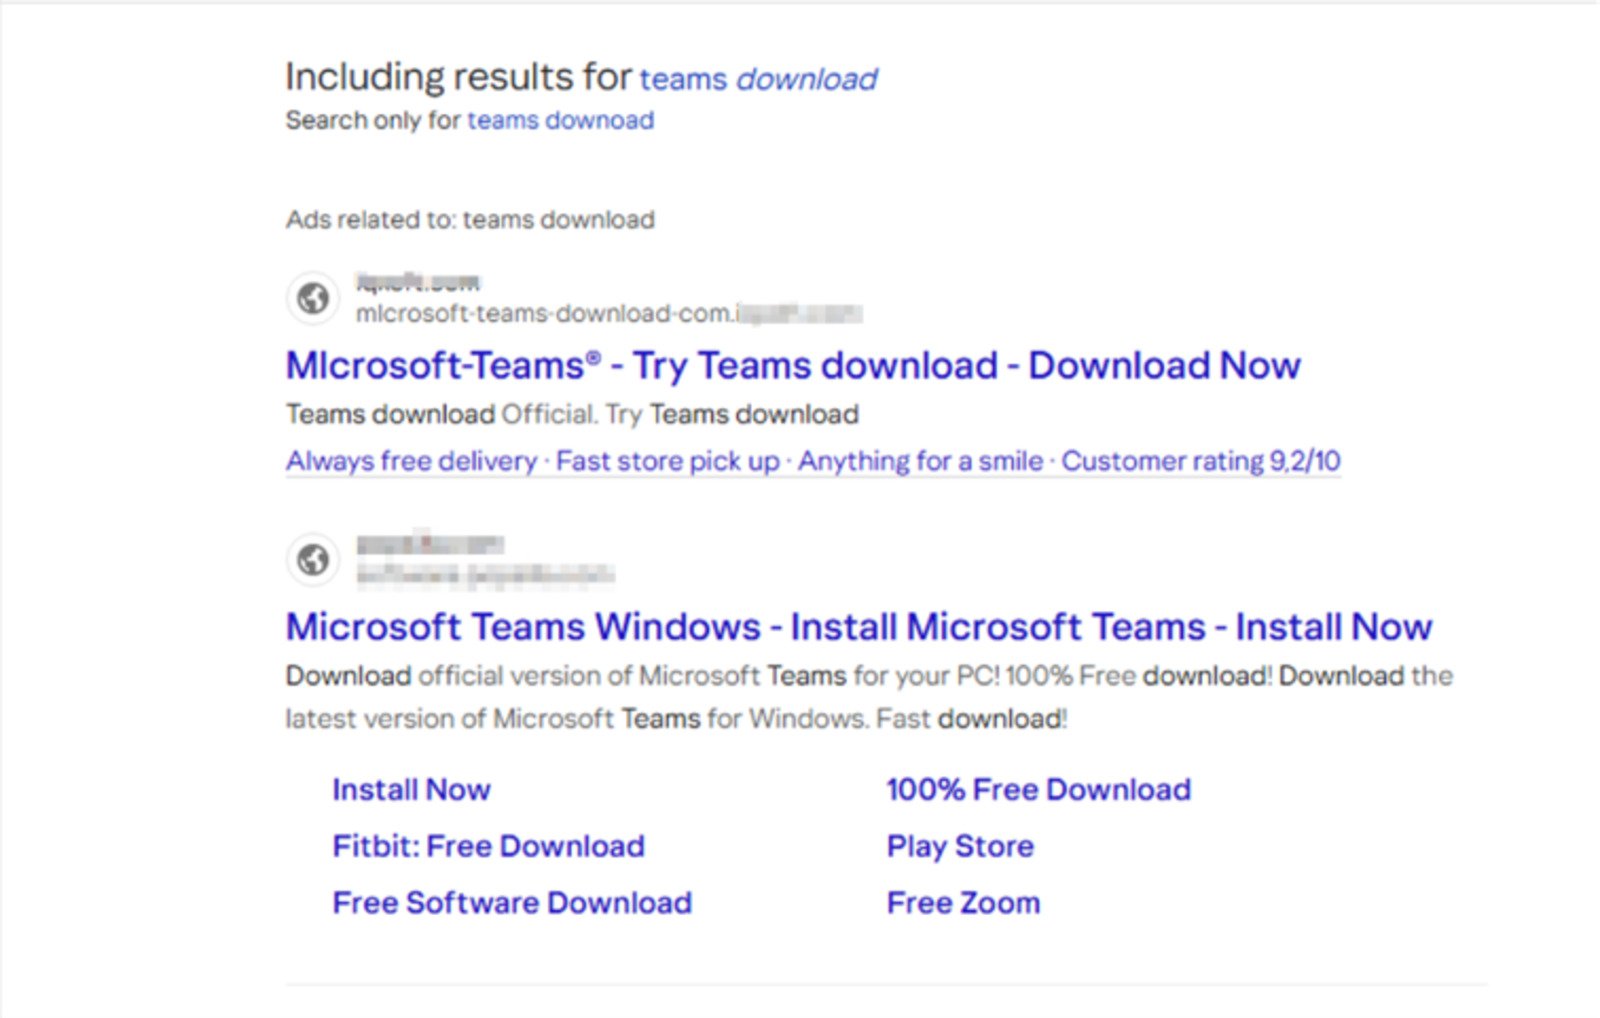The image size is (1600, 1018).
Task: Search only for 'teams downoad' link
Action: [560, 120]
